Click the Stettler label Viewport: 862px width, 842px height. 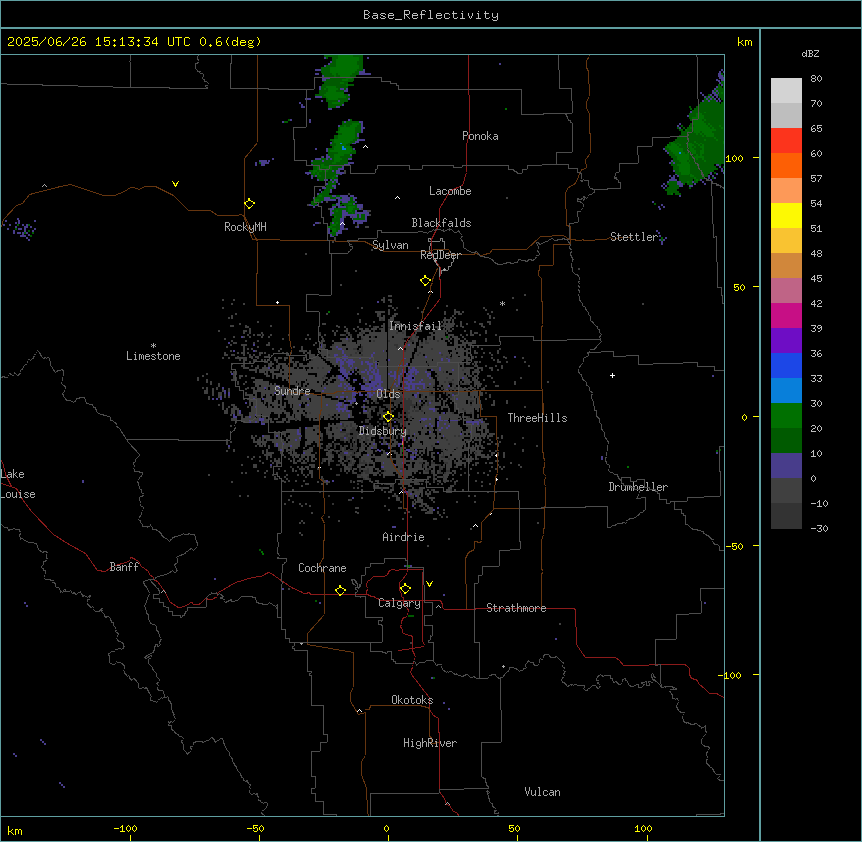coord(634,237)
